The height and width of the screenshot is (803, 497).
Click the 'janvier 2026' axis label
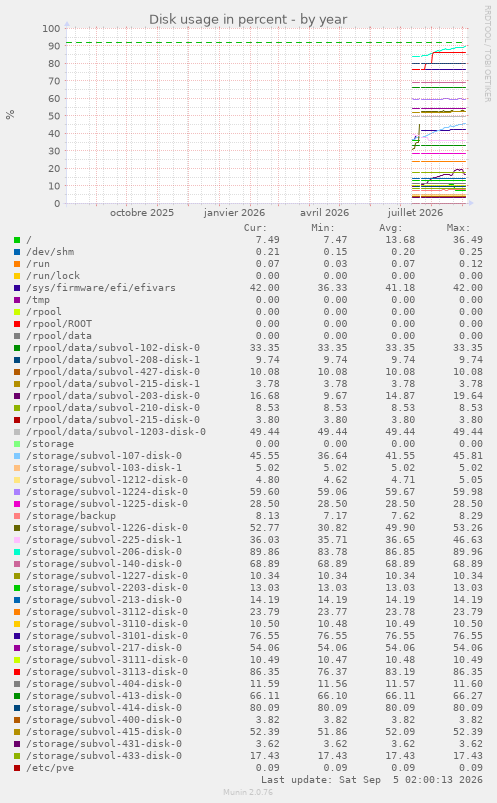pos(234,213)
